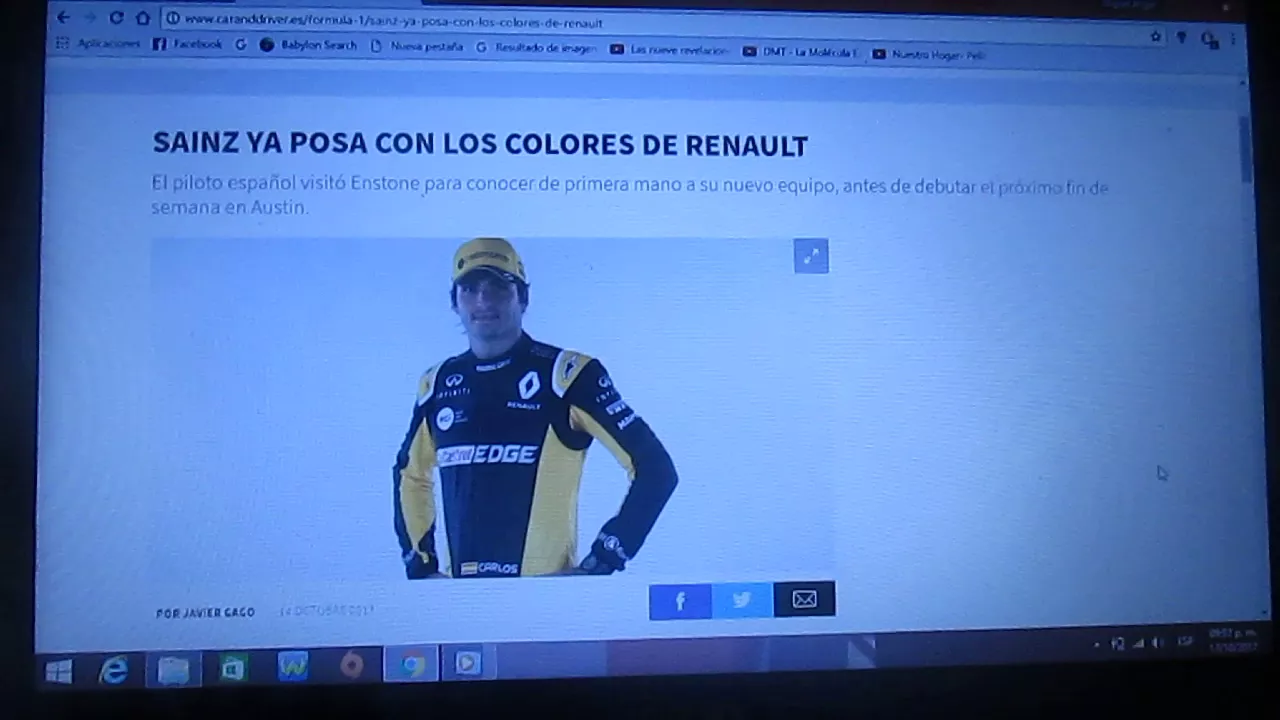Click the site information icon in address bar
The height and width of the screenshot is (720, 1280).
coord(172,19)
